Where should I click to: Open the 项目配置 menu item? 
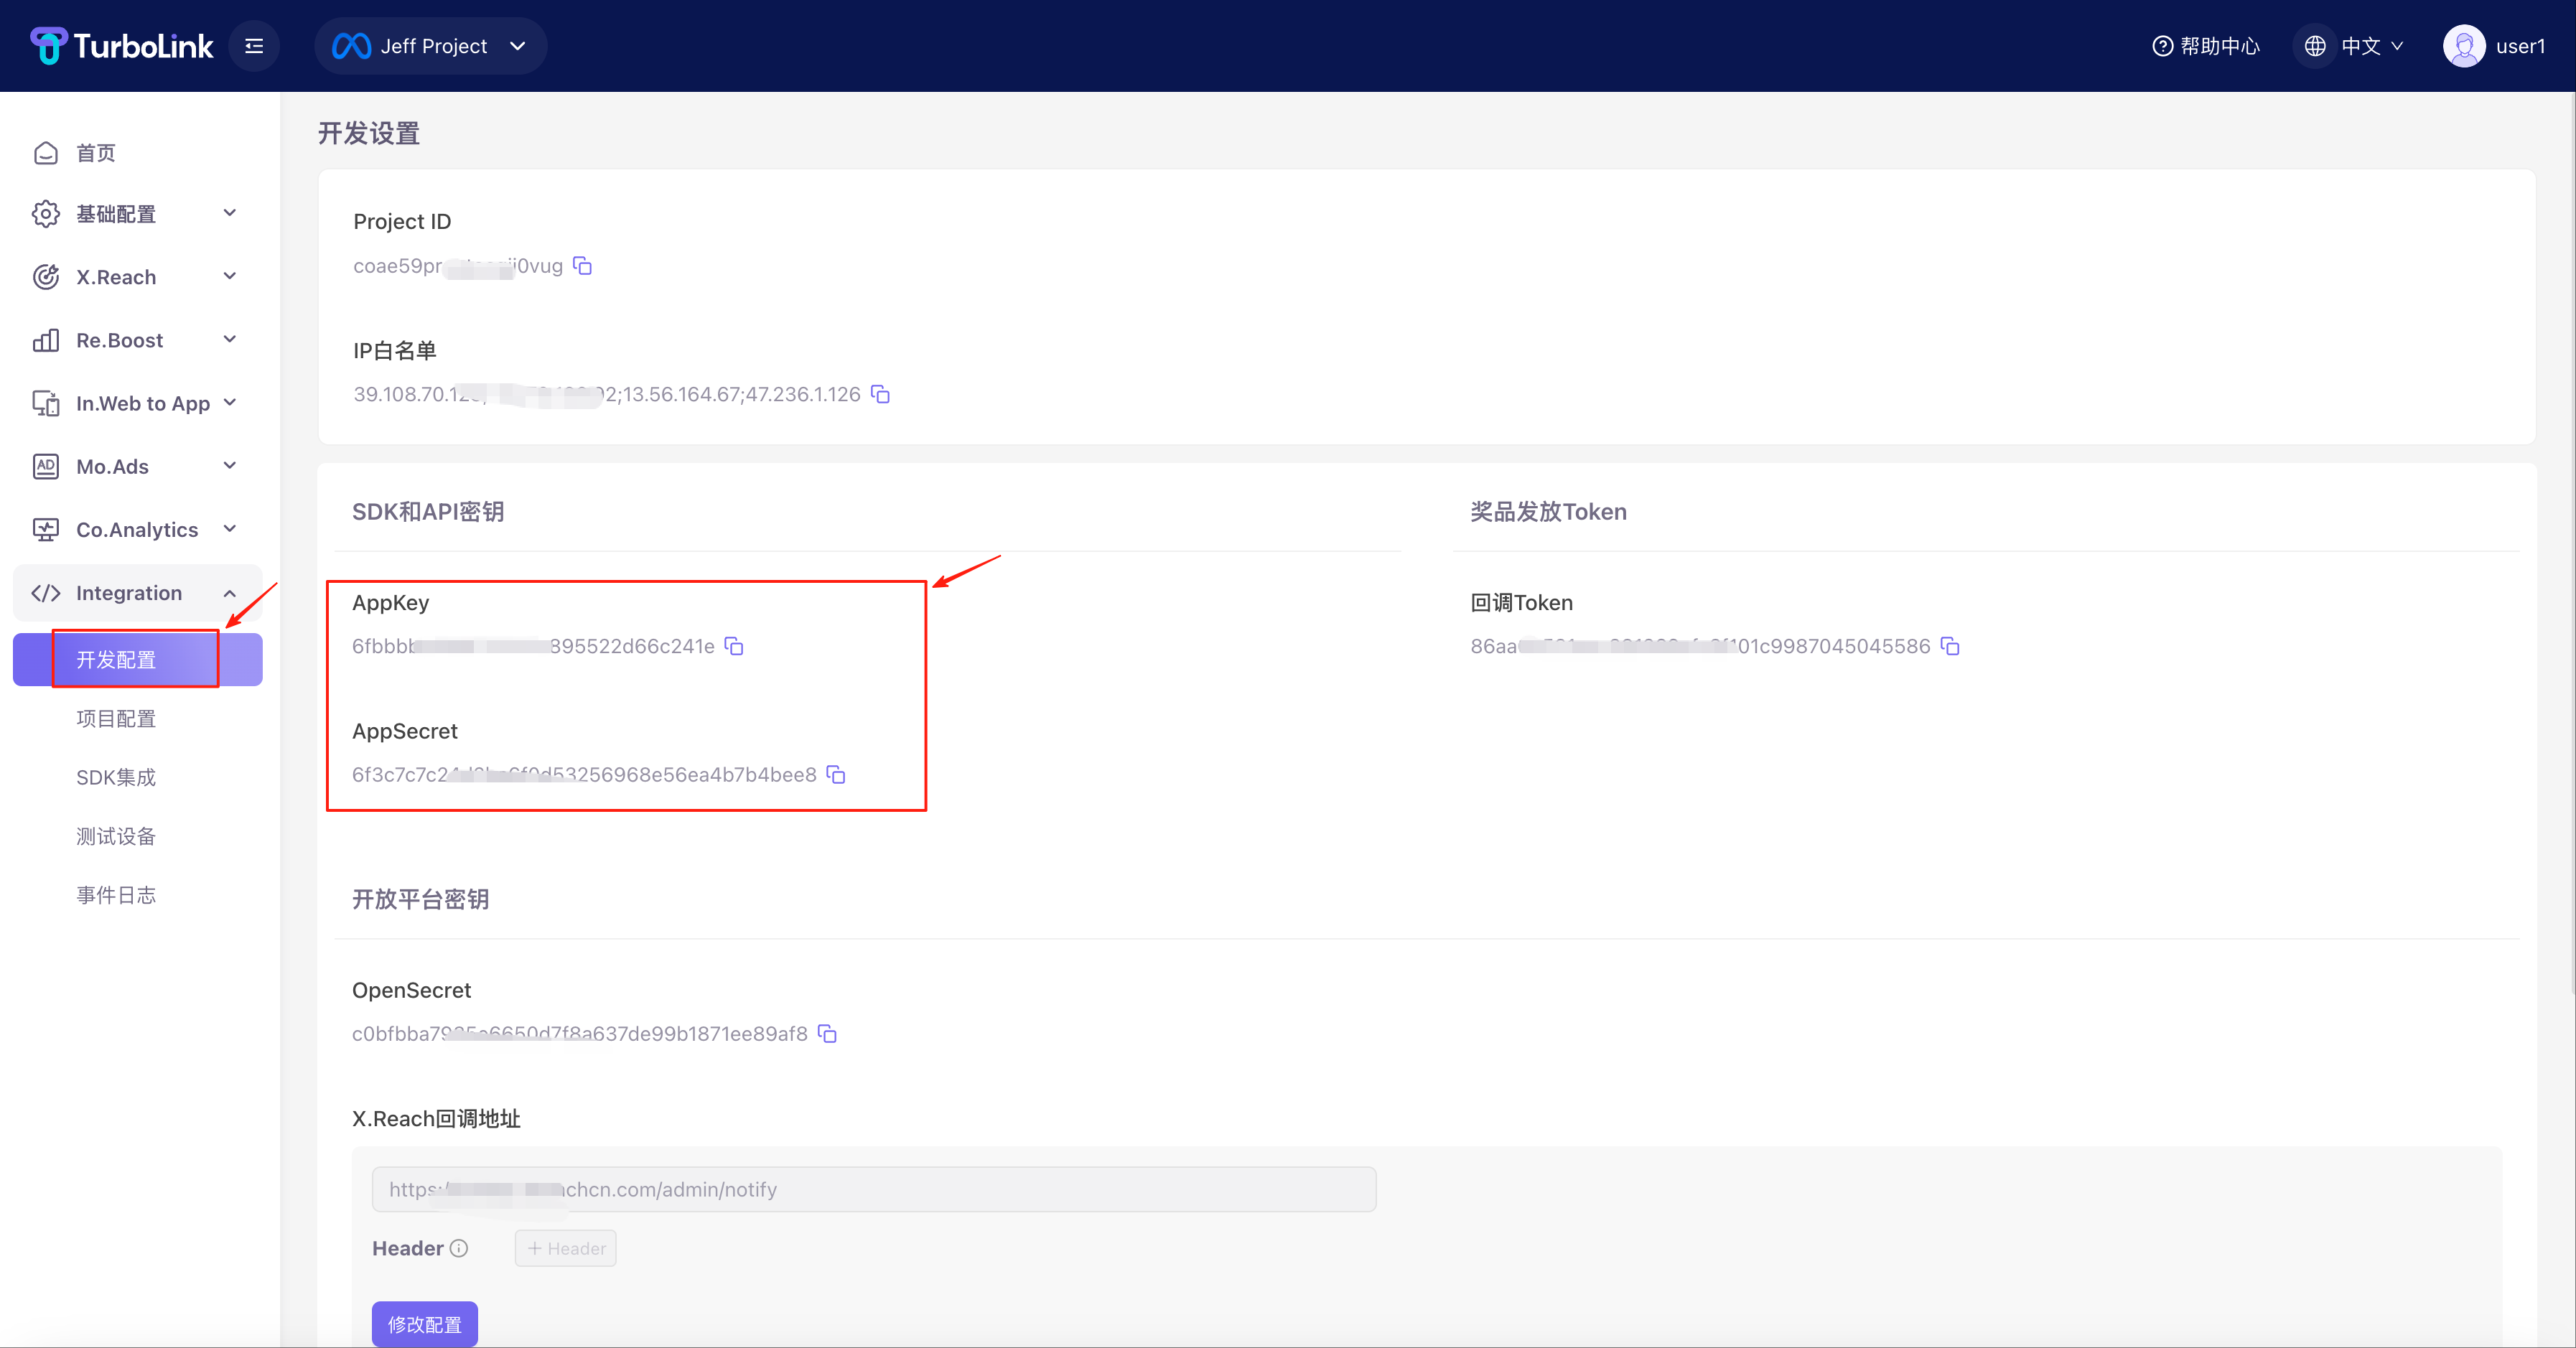click(x=116, y=719)
